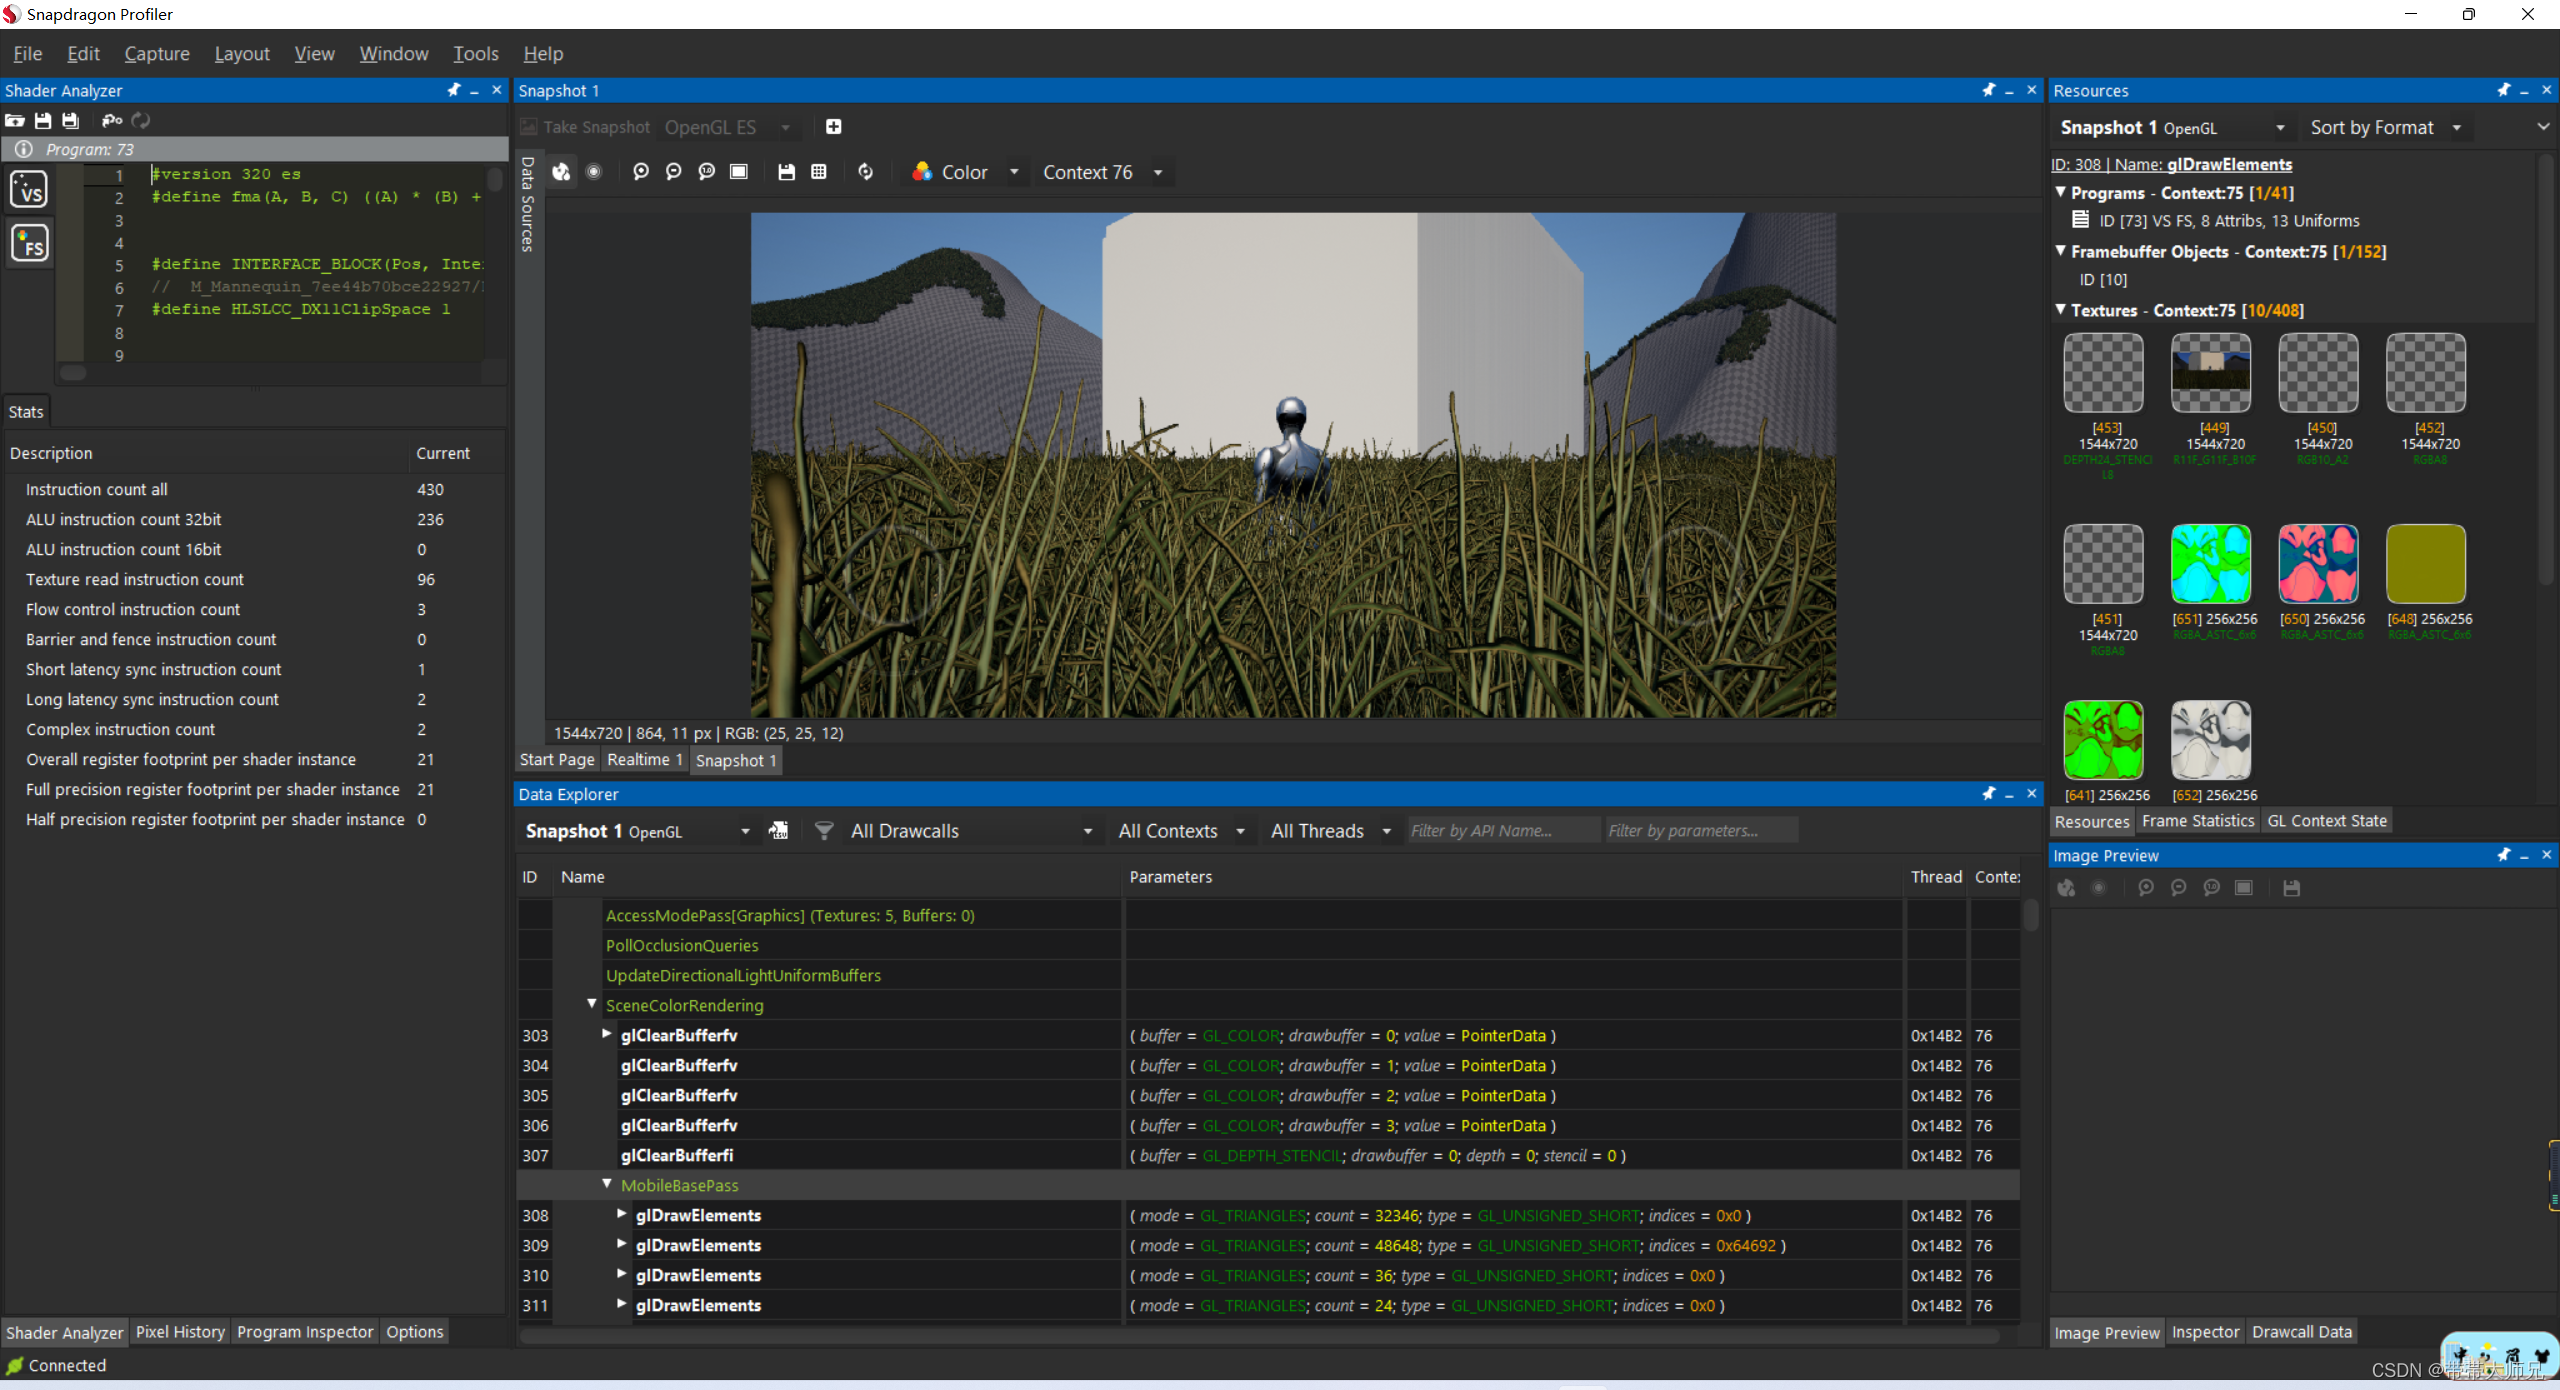
Task: Toggle the pin icon on the Data Explorer panel
Action: 1988,793
